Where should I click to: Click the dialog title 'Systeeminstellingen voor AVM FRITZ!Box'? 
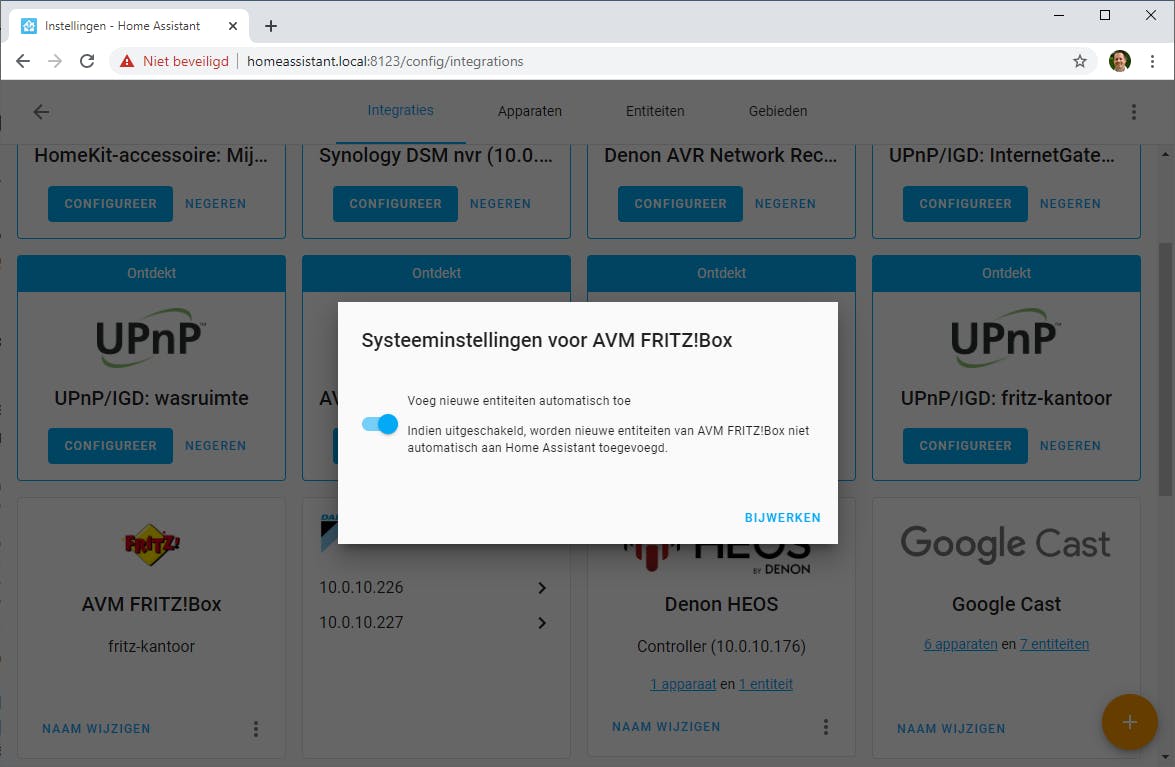point(547,340)
